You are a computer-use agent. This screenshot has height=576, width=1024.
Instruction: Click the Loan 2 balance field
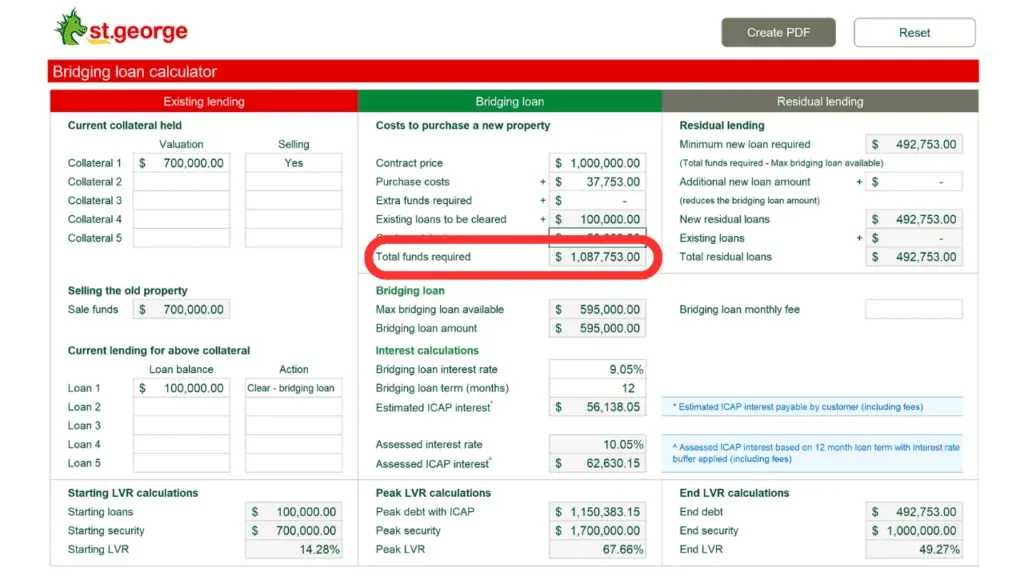tap(182, 407)
